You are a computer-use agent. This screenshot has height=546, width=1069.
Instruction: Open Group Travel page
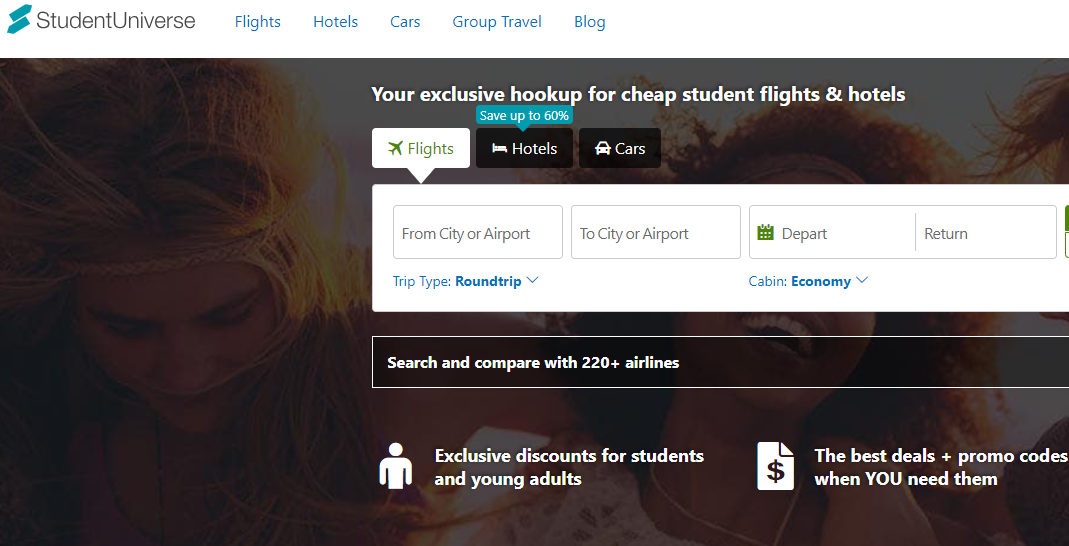[497, 22]
